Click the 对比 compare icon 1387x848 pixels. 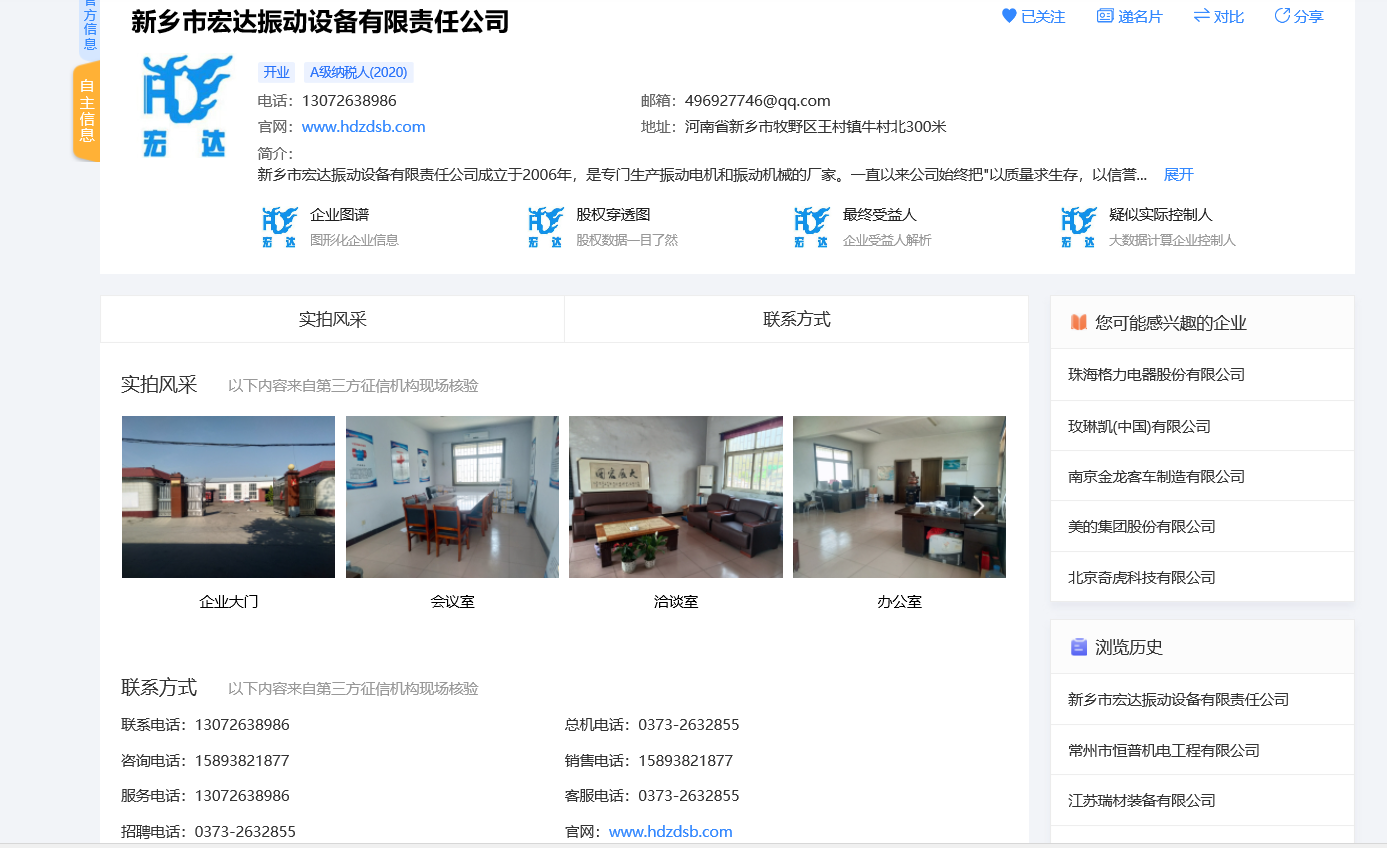[1217, 16]
